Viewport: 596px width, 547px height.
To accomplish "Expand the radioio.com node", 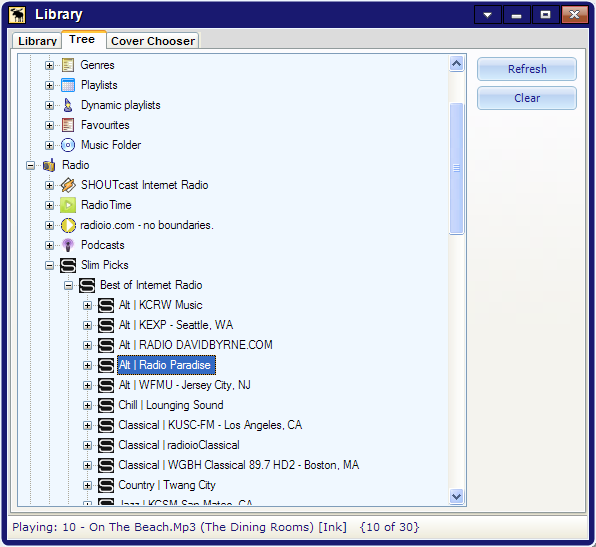I will coord(49,225).
